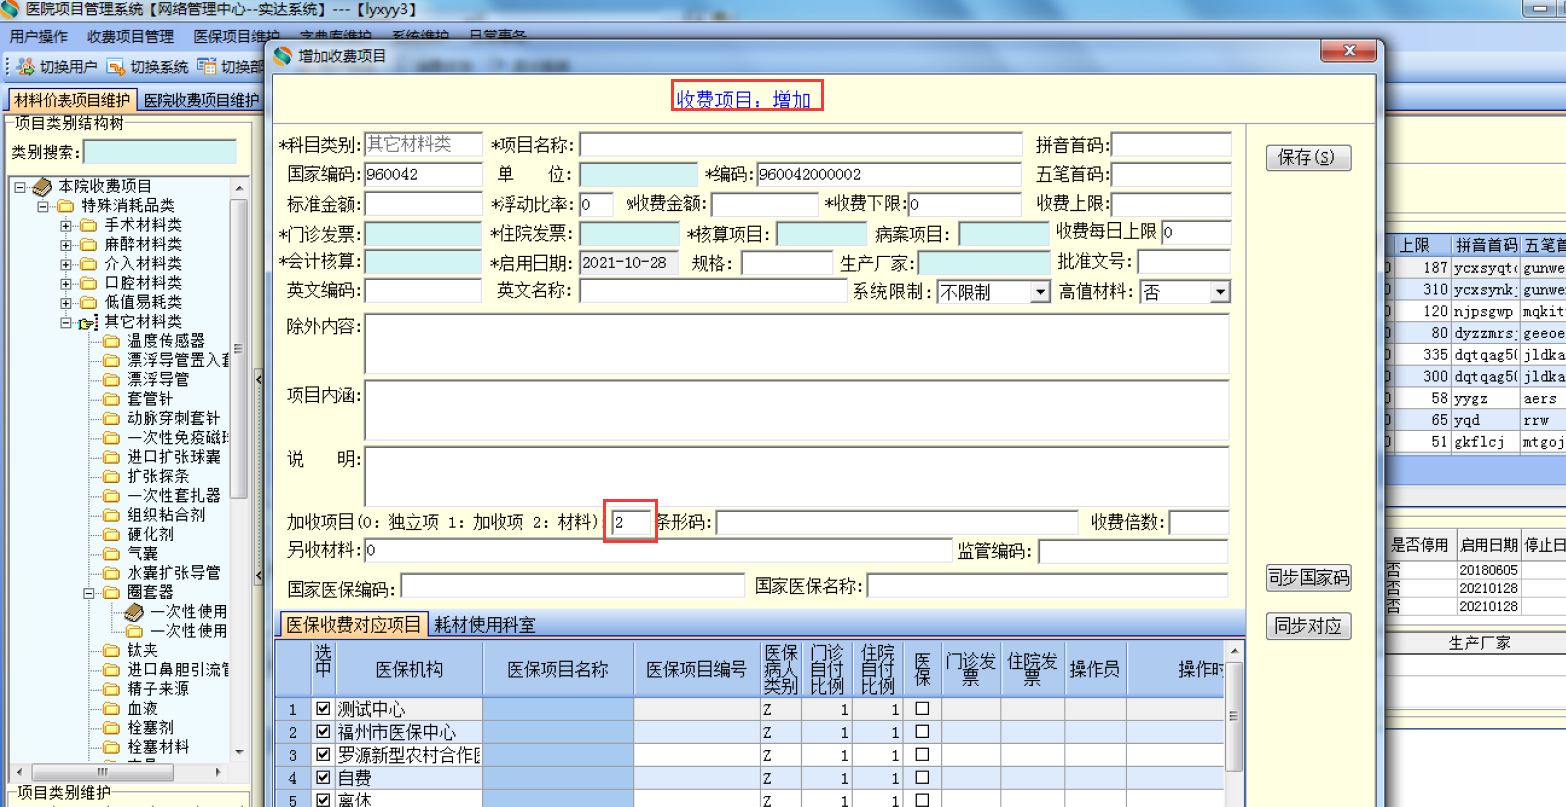Collapse the 特殊消耗品类 tree node

43,206
